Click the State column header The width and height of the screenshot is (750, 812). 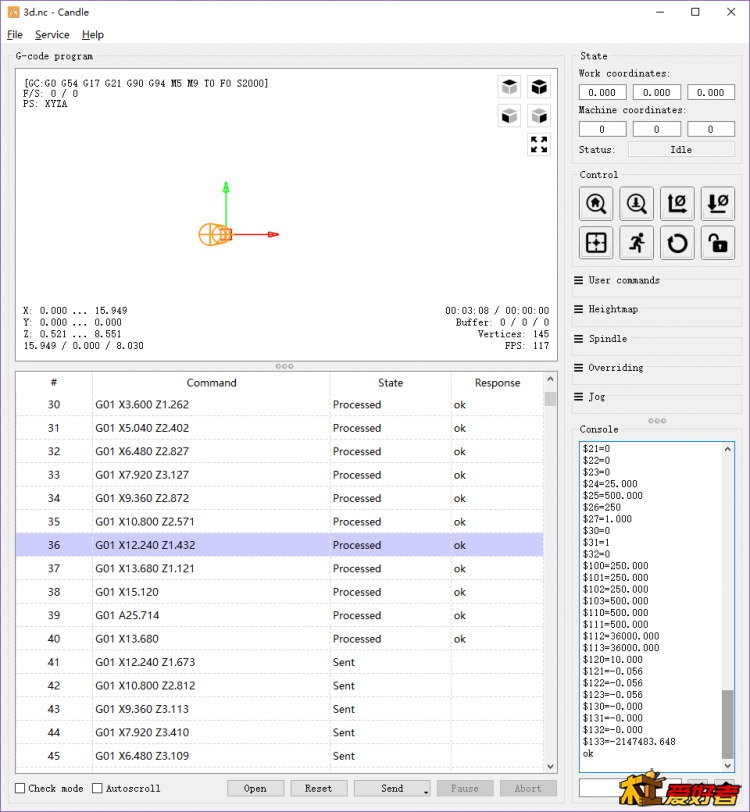tap(390, 383)
